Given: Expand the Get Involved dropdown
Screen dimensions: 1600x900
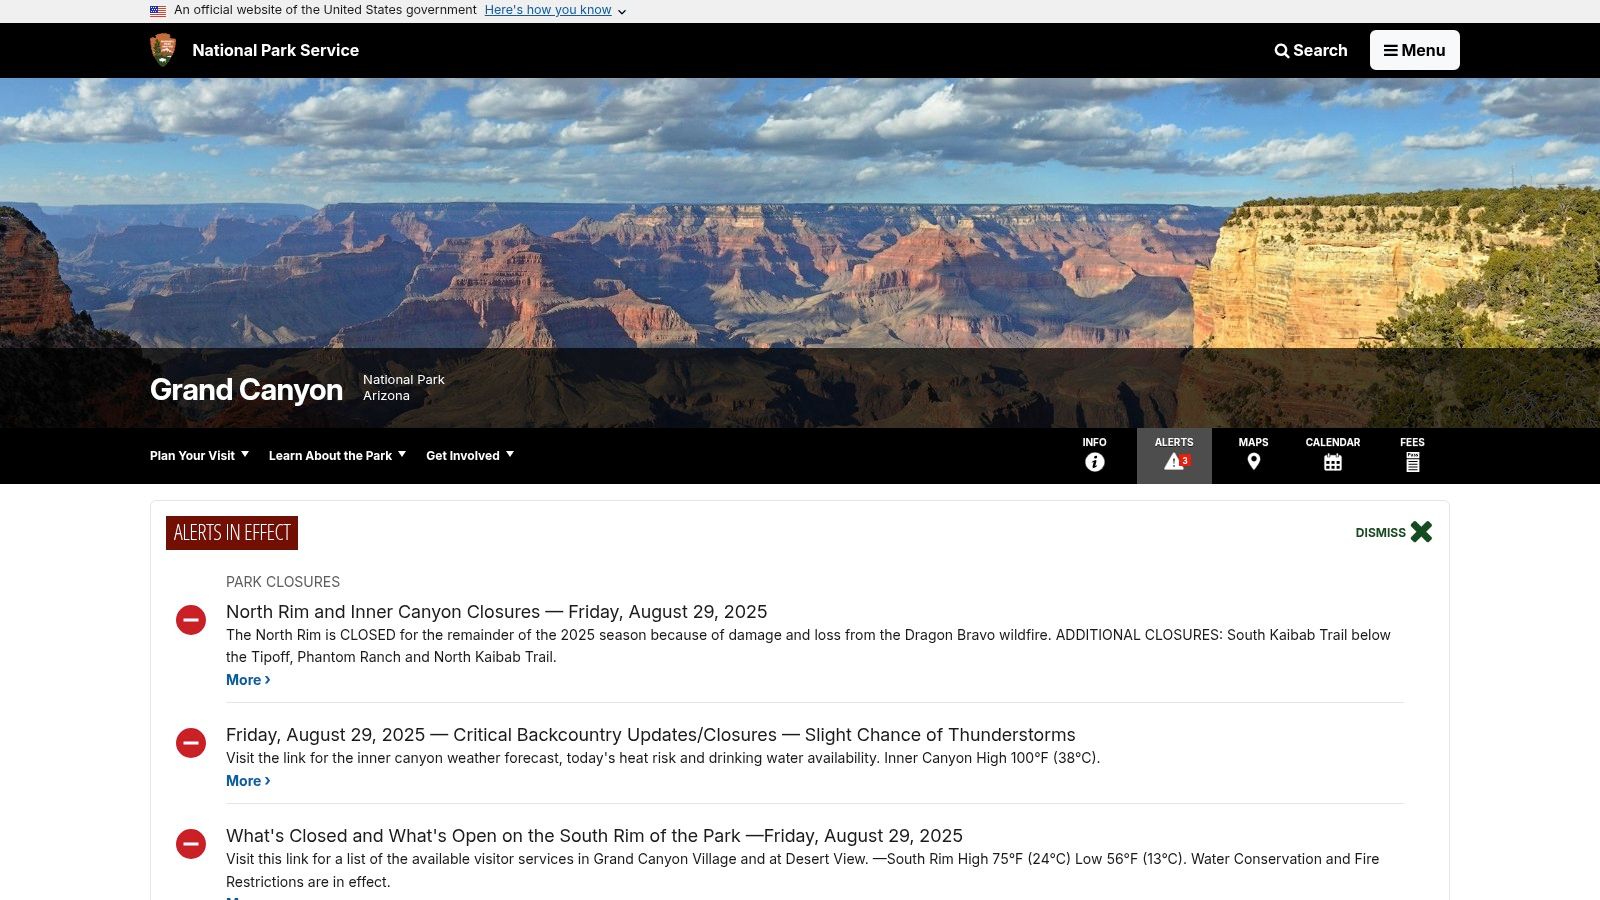Looking at the screenshot, I should tap(470, 455).
